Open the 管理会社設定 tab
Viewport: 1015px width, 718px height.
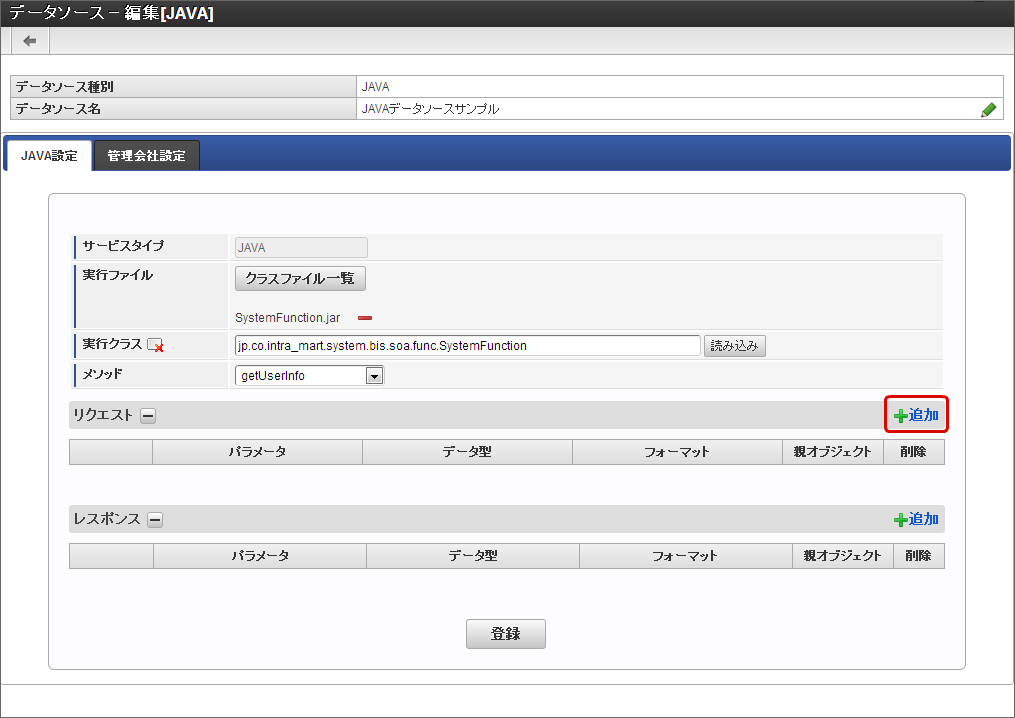click(x=146, y=156)
